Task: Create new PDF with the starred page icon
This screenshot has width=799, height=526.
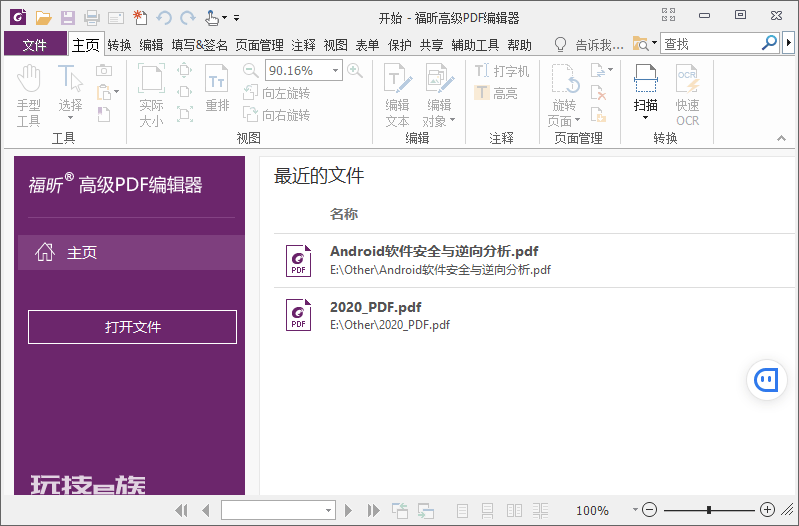Action: tap(140, 18)
